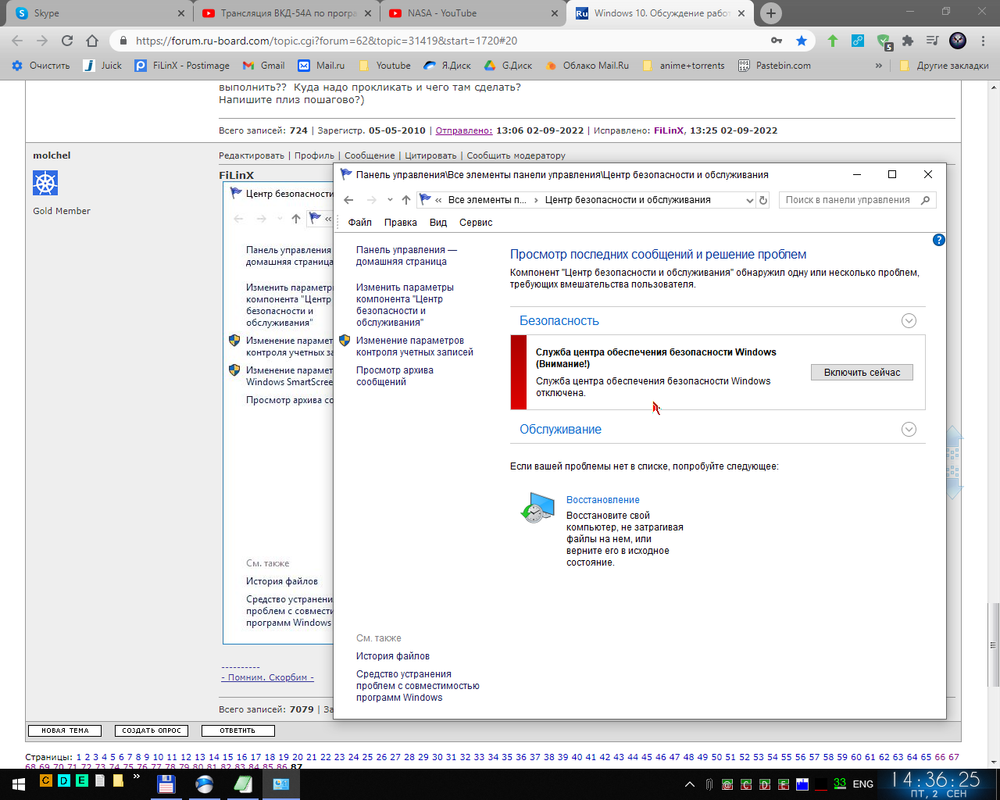Click История файлов in front window
Image resolution: width=1000 pixels, height=800 pixels.
coord(393,656)
